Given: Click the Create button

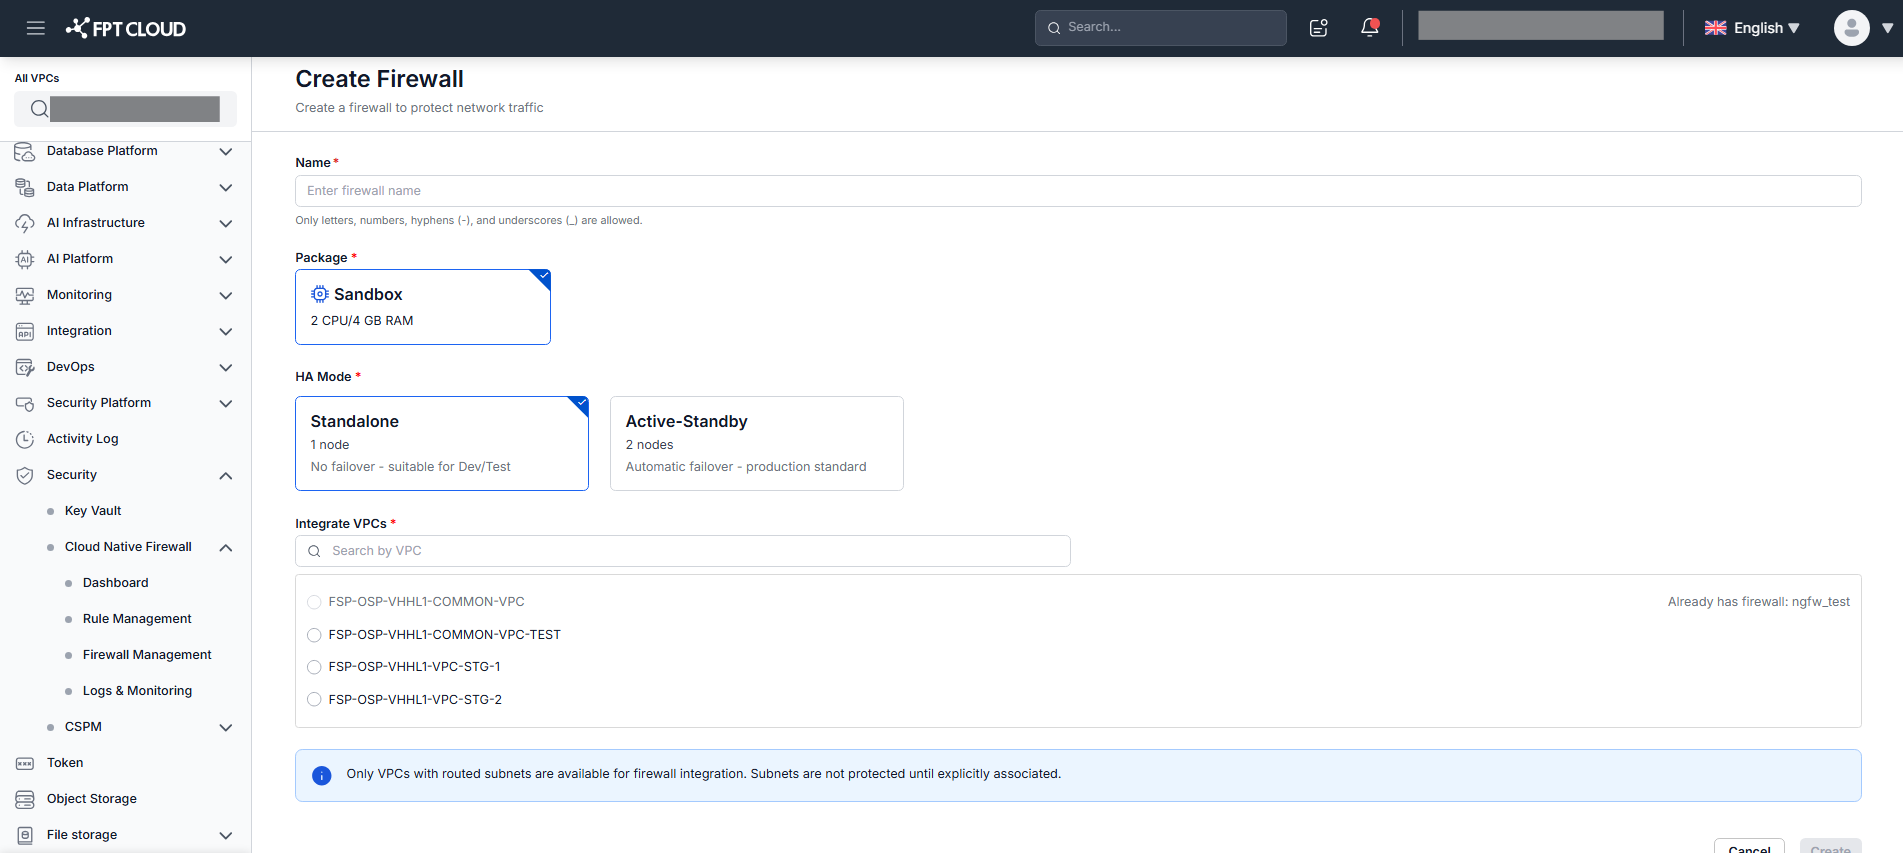Looking at the screenshot, I should pos(1830,848).
